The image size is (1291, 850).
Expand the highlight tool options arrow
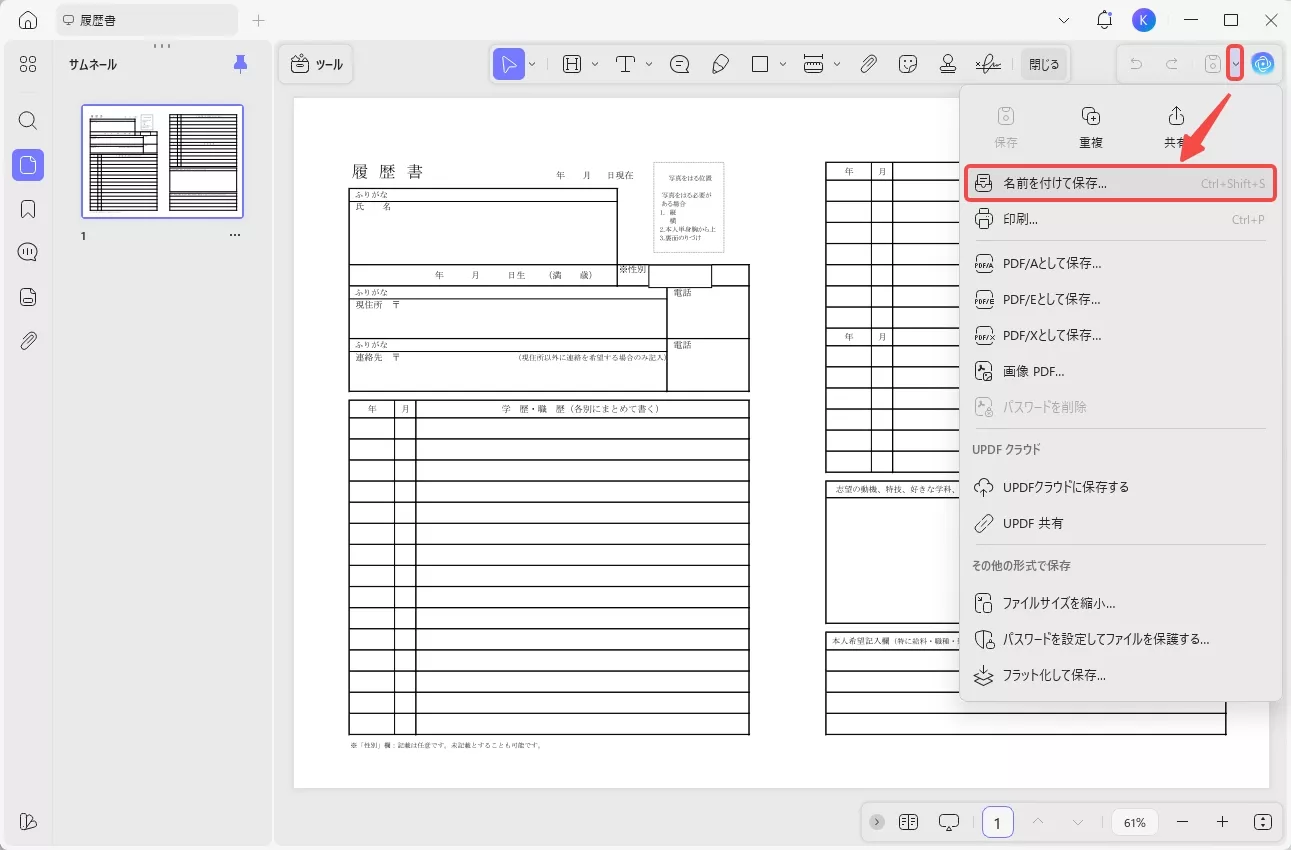(x=595, y=64)
